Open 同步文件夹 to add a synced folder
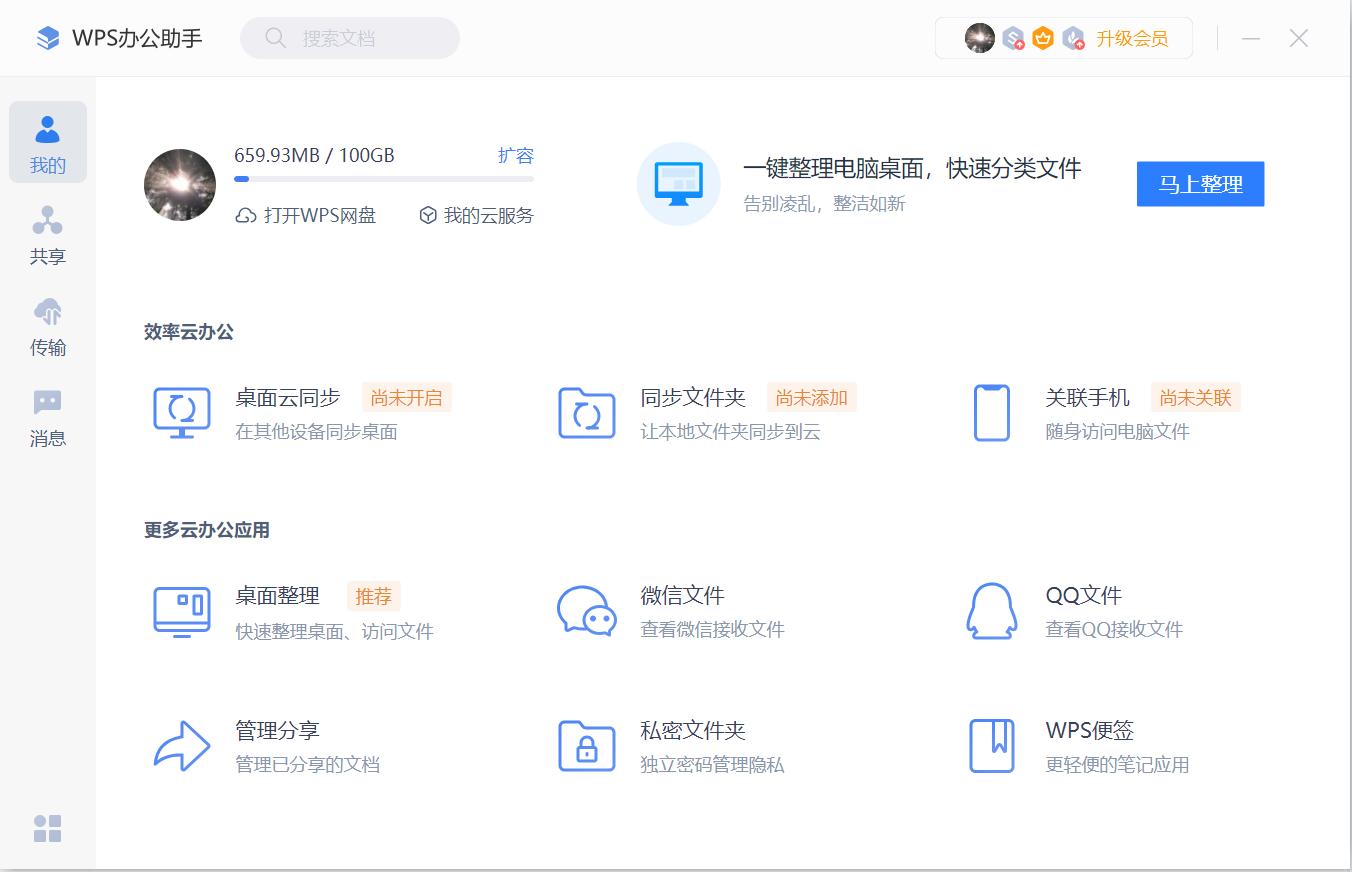1352x872 pixels. pos(693,398)
